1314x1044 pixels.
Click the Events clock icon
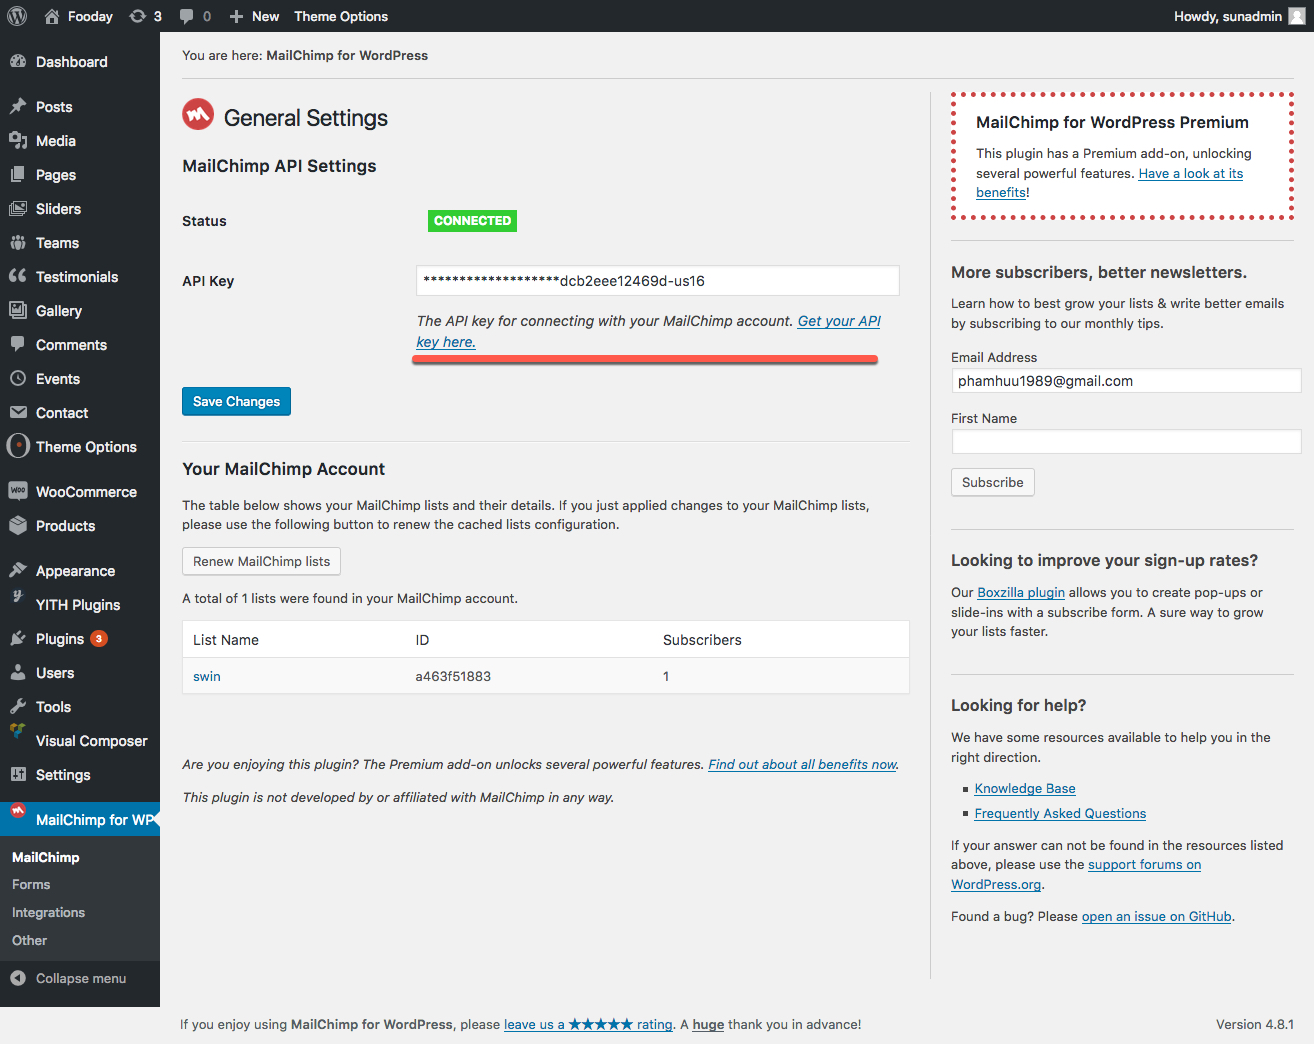[x=18, y=378]
